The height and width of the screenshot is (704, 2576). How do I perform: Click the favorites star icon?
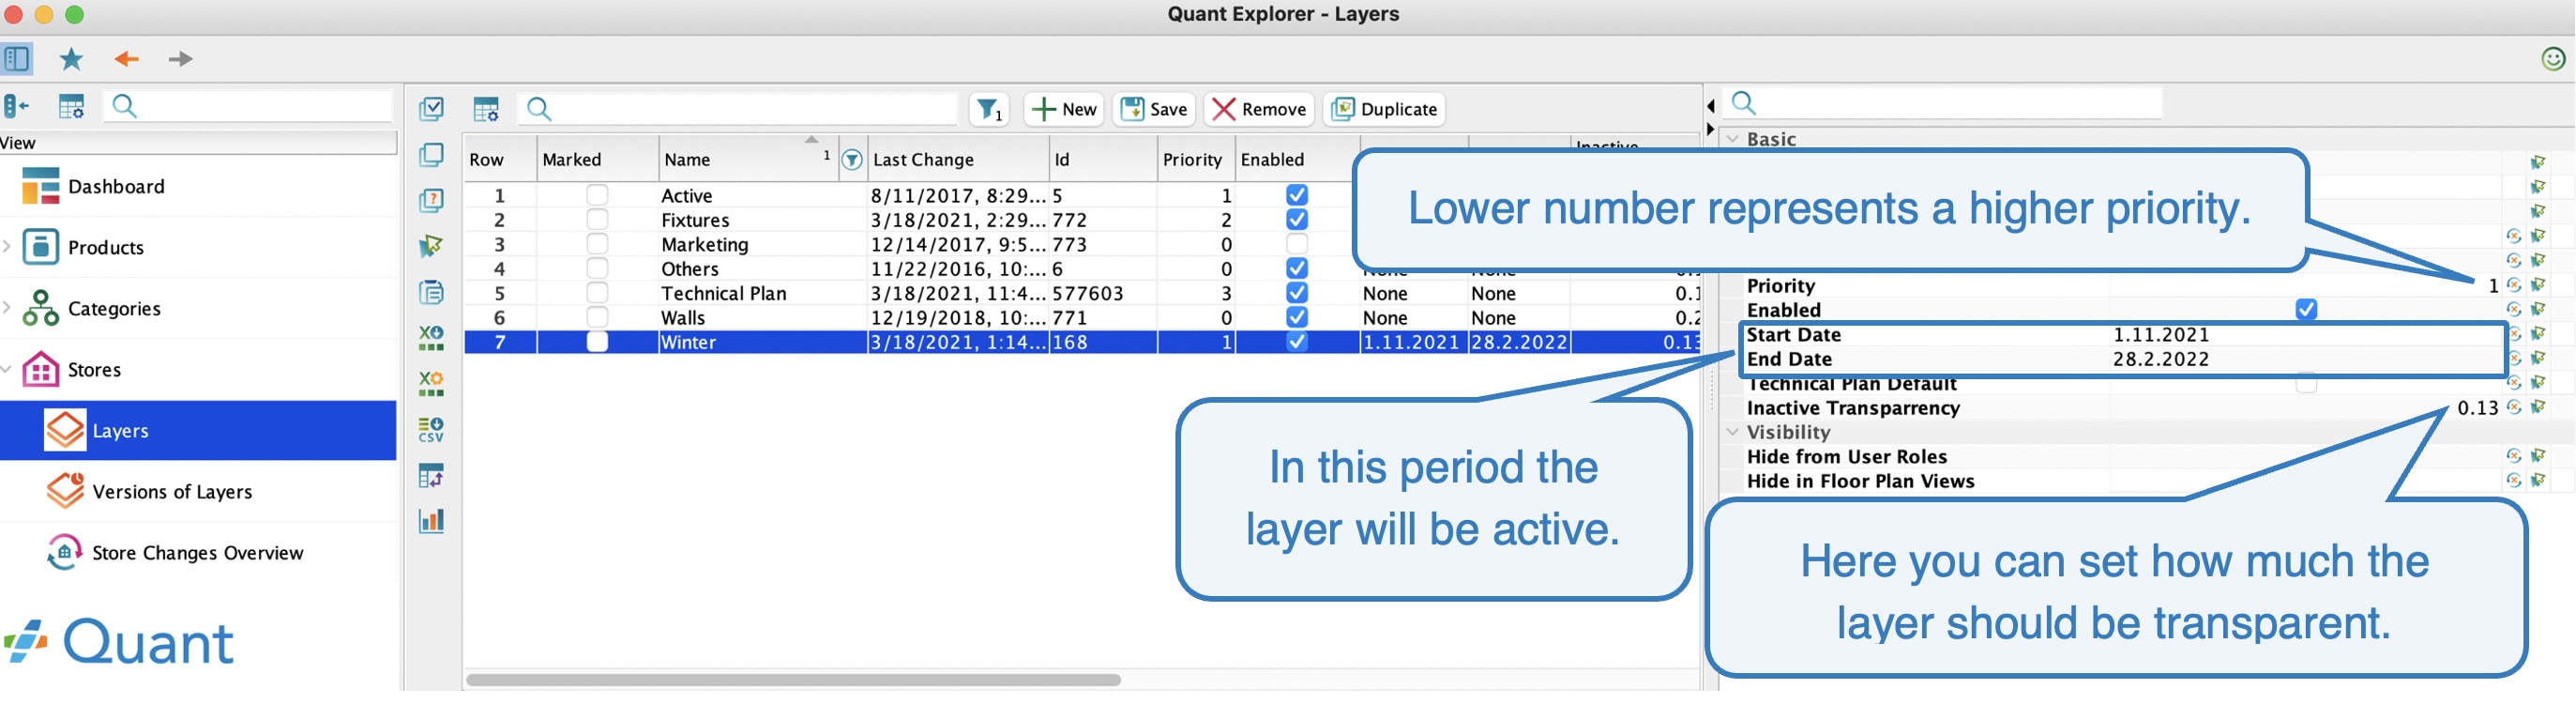pyautogui.click(x=71, y=59)
